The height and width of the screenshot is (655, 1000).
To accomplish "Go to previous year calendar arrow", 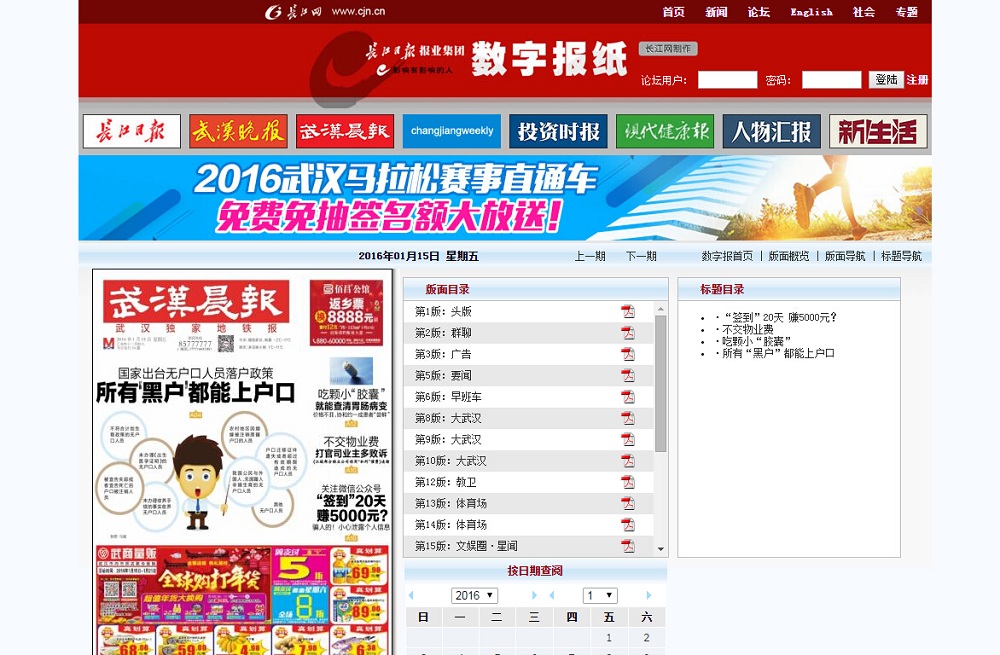I will tap(411, 595).
